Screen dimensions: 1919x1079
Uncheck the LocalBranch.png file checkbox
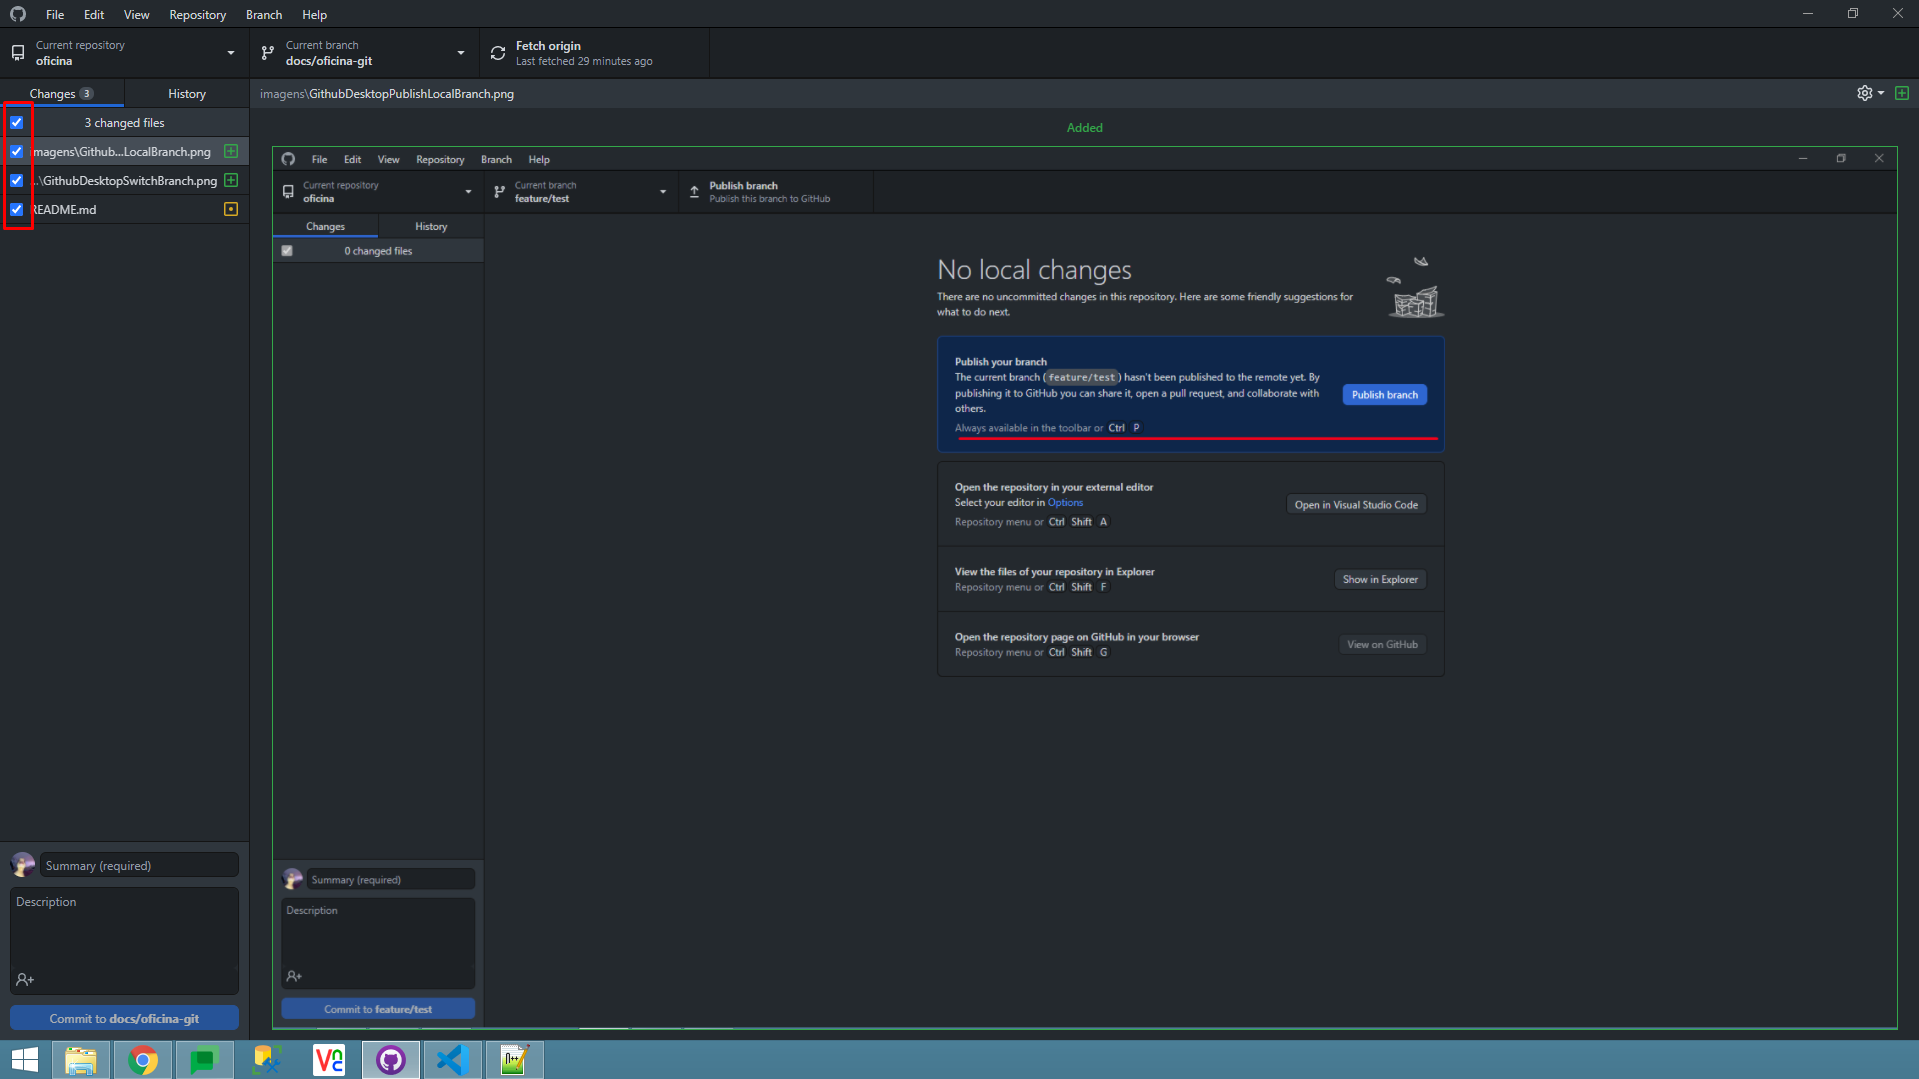point(17,151)
